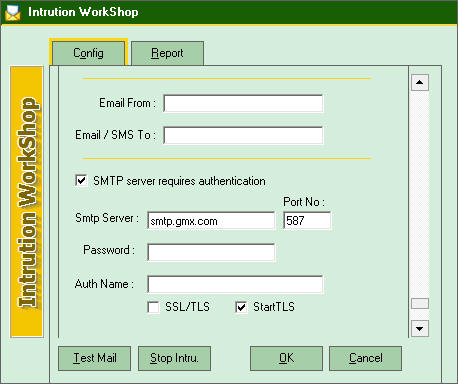Viewport: 458px width, 384px height.
Task: Click the vertical scrollbar thumb
Action: [x=420, y=304]
